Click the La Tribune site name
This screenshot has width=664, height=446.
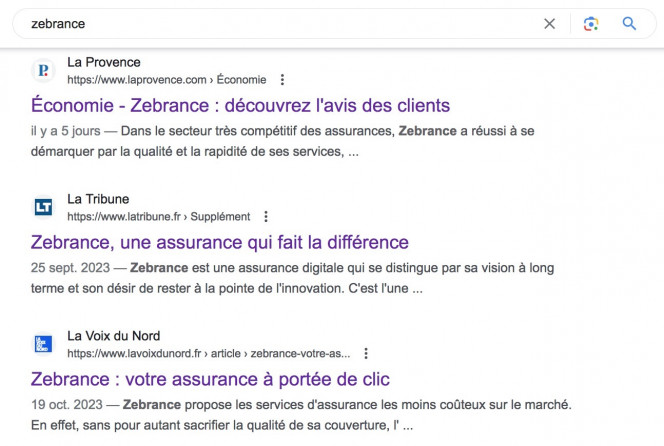pos(98,199)
